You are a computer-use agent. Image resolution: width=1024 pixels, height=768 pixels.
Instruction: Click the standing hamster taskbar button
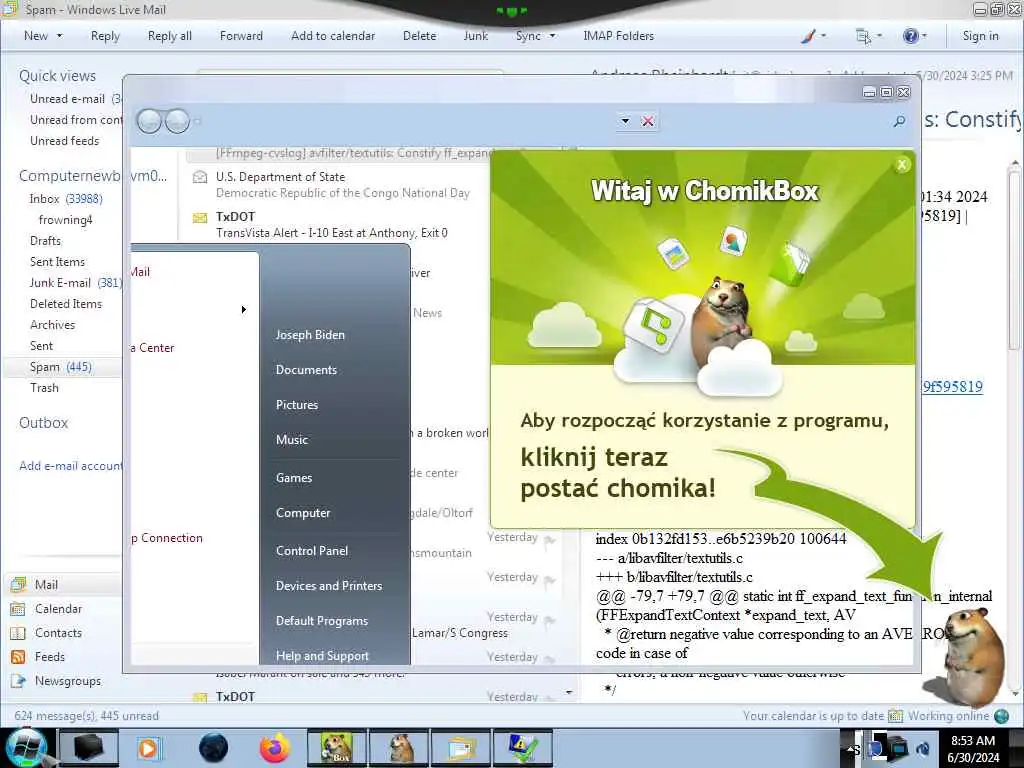(398, 748)
